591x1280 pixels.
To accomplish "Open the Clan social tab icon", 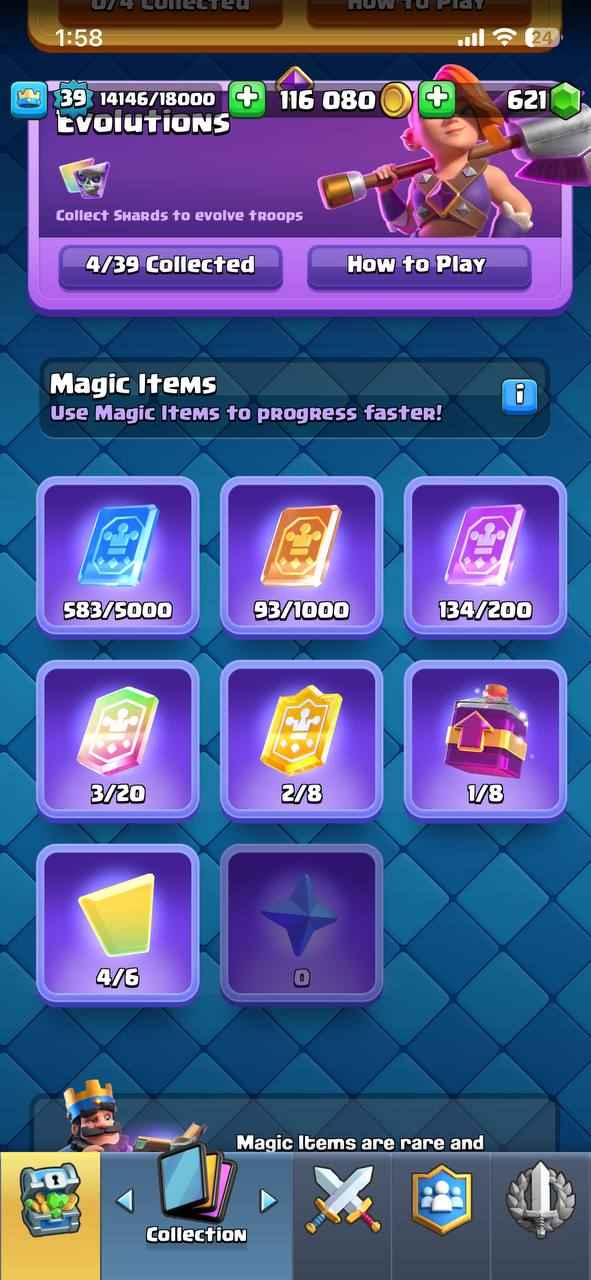I will click(441, 1199).
